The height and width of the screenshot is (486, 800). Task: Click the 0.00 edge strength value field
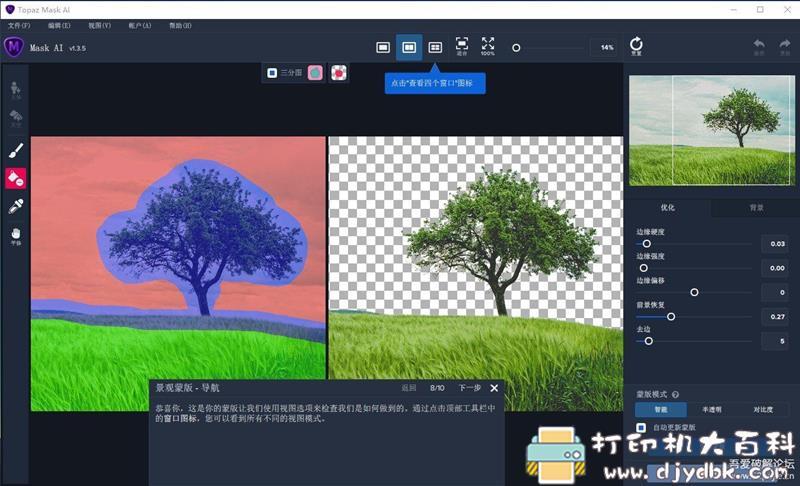[774, 268]
